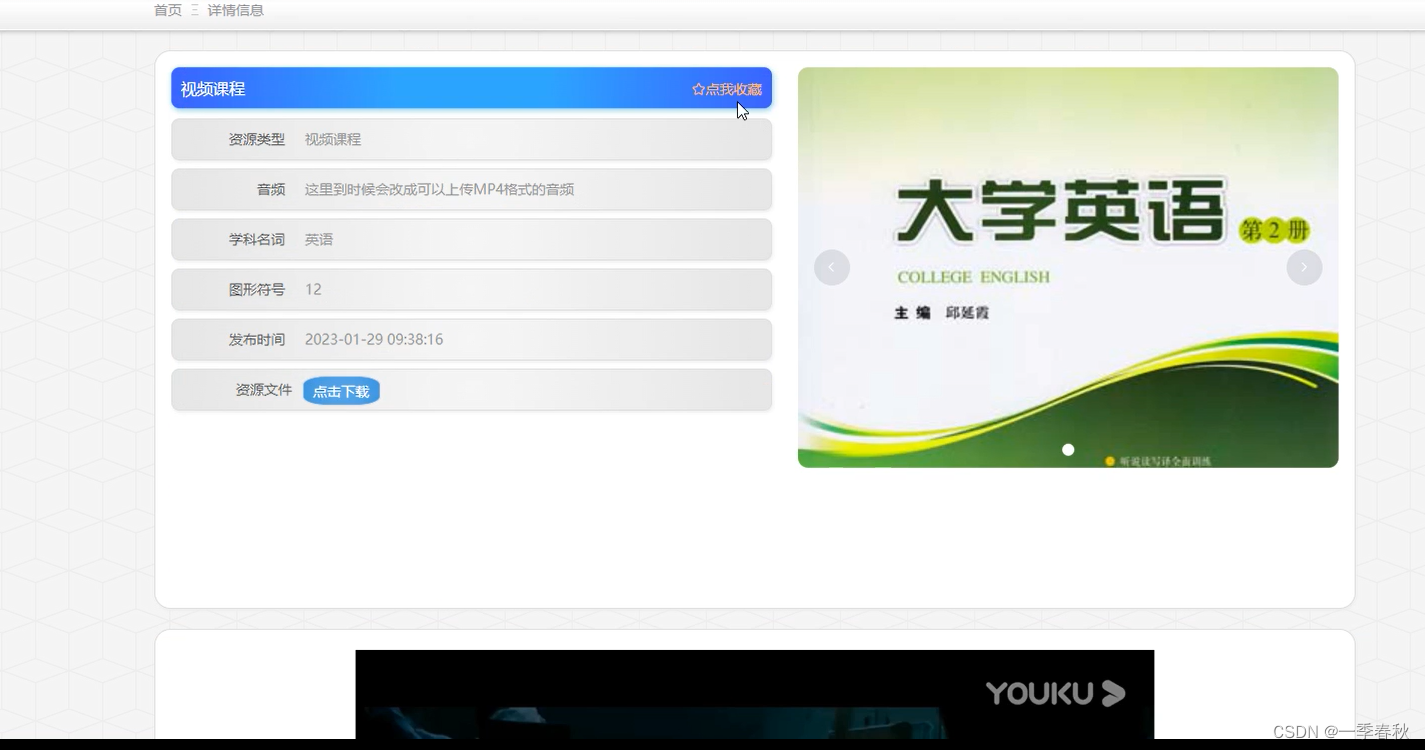Click the 图形符号 field label

(x=257, y=289)
